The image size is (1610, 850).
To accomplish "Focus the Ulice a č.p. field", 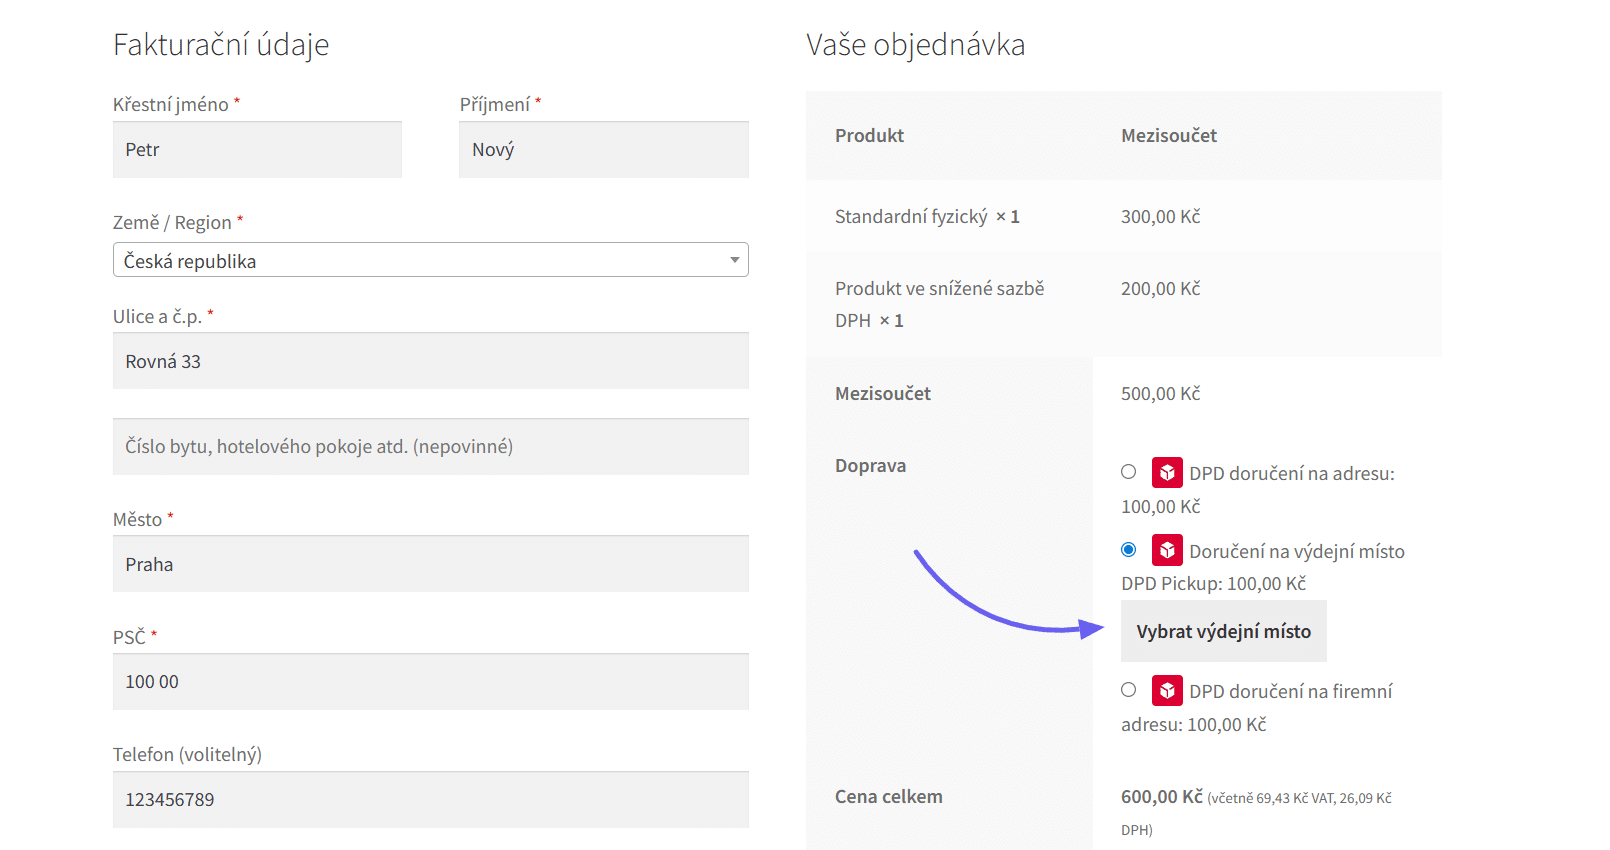I will pyautogui.click(x=430, y=361).
